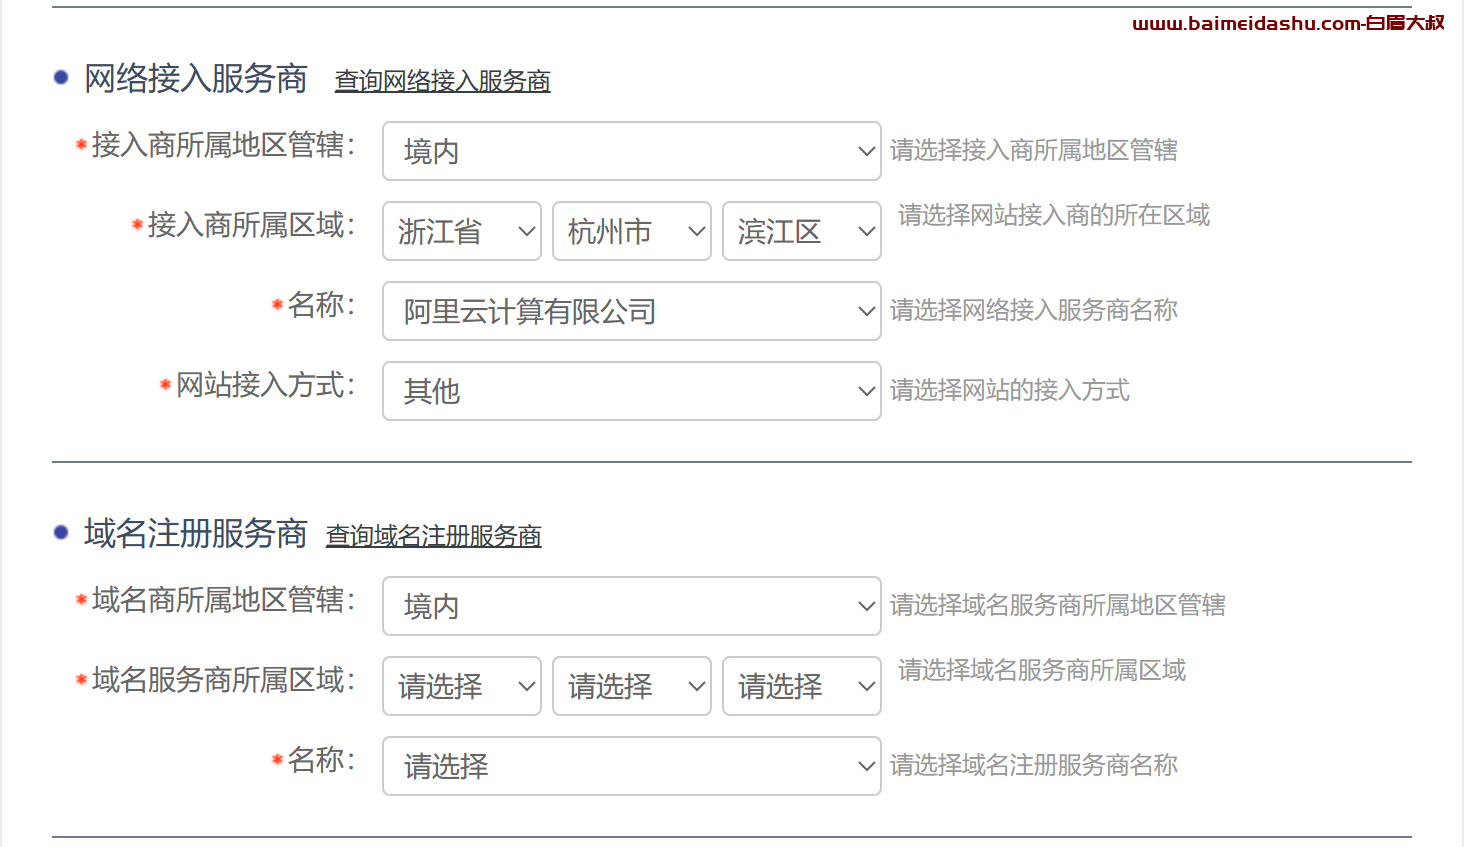Open the 阿里云计算有限公司 name dropdown
Screen dimensions: 1474x847
631,311
